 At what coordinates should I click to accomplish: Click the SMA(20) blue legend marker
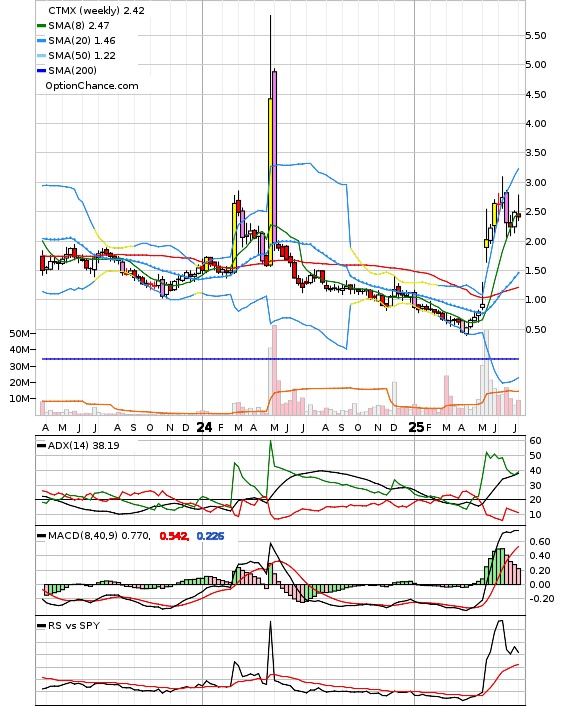(x=41, y=41)
